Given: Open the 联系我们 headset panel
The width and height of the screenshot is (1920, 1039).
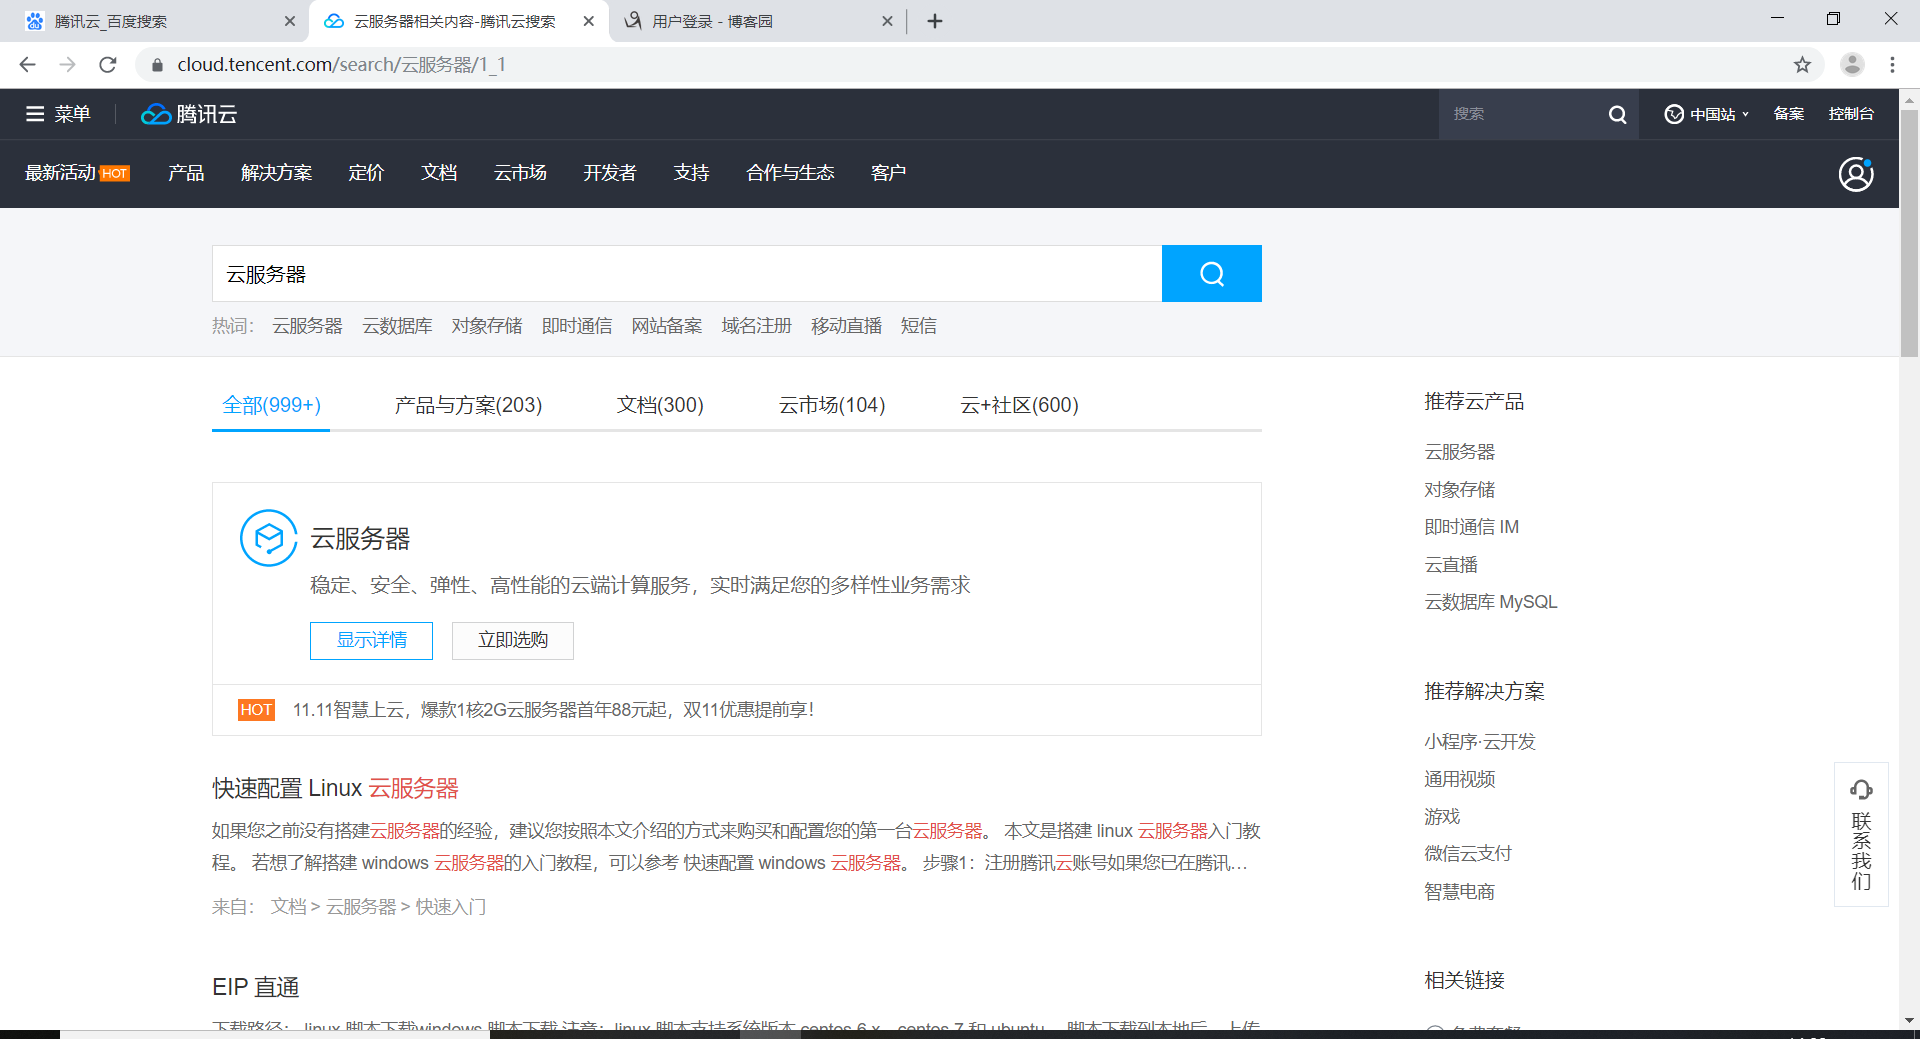Looking at the screenshot, I should tap(1861, 834).
